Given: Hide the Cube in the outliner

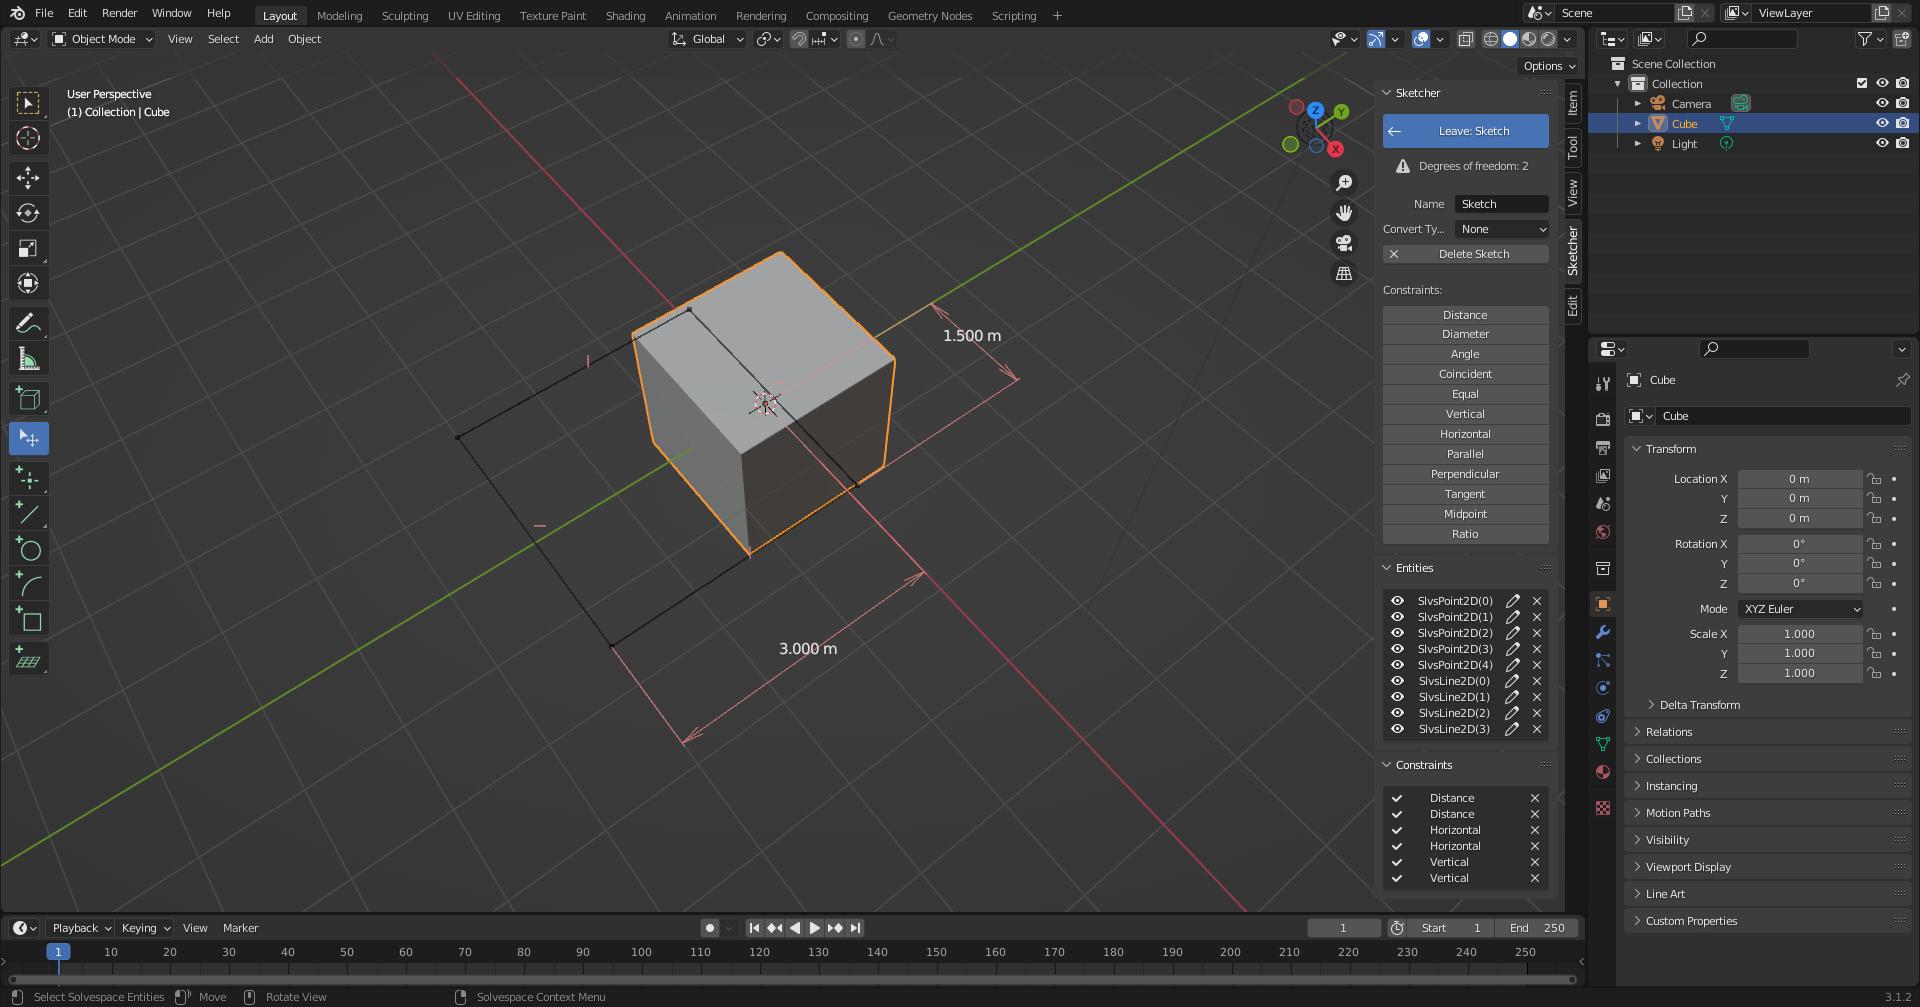Looking at the screenshot, I should pos(1881,123).
